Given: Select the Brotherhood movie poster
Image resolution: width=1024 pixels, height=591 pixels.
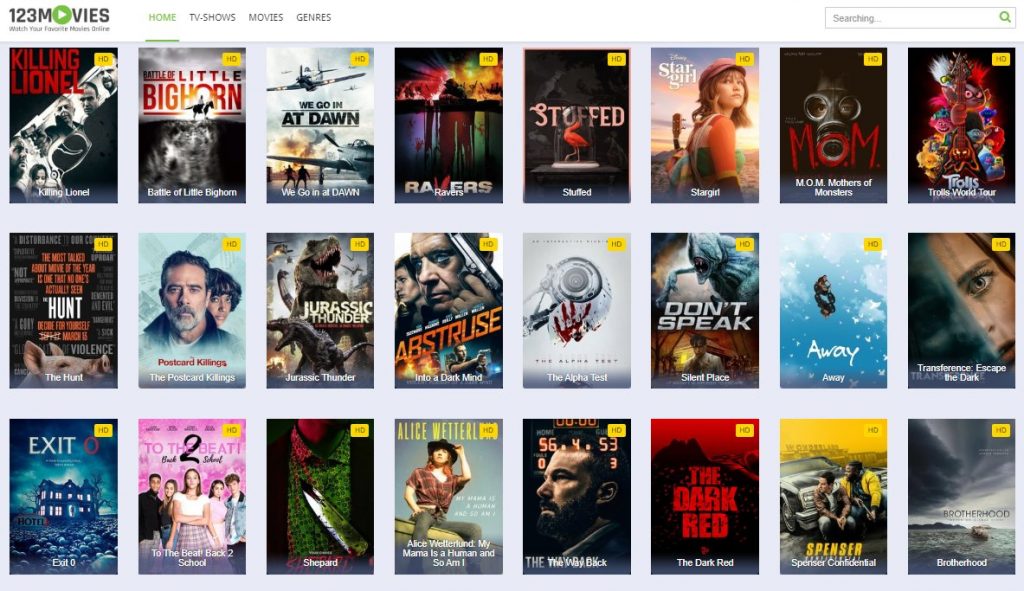Looking at the screenshot, I should [x=961, y=496].
